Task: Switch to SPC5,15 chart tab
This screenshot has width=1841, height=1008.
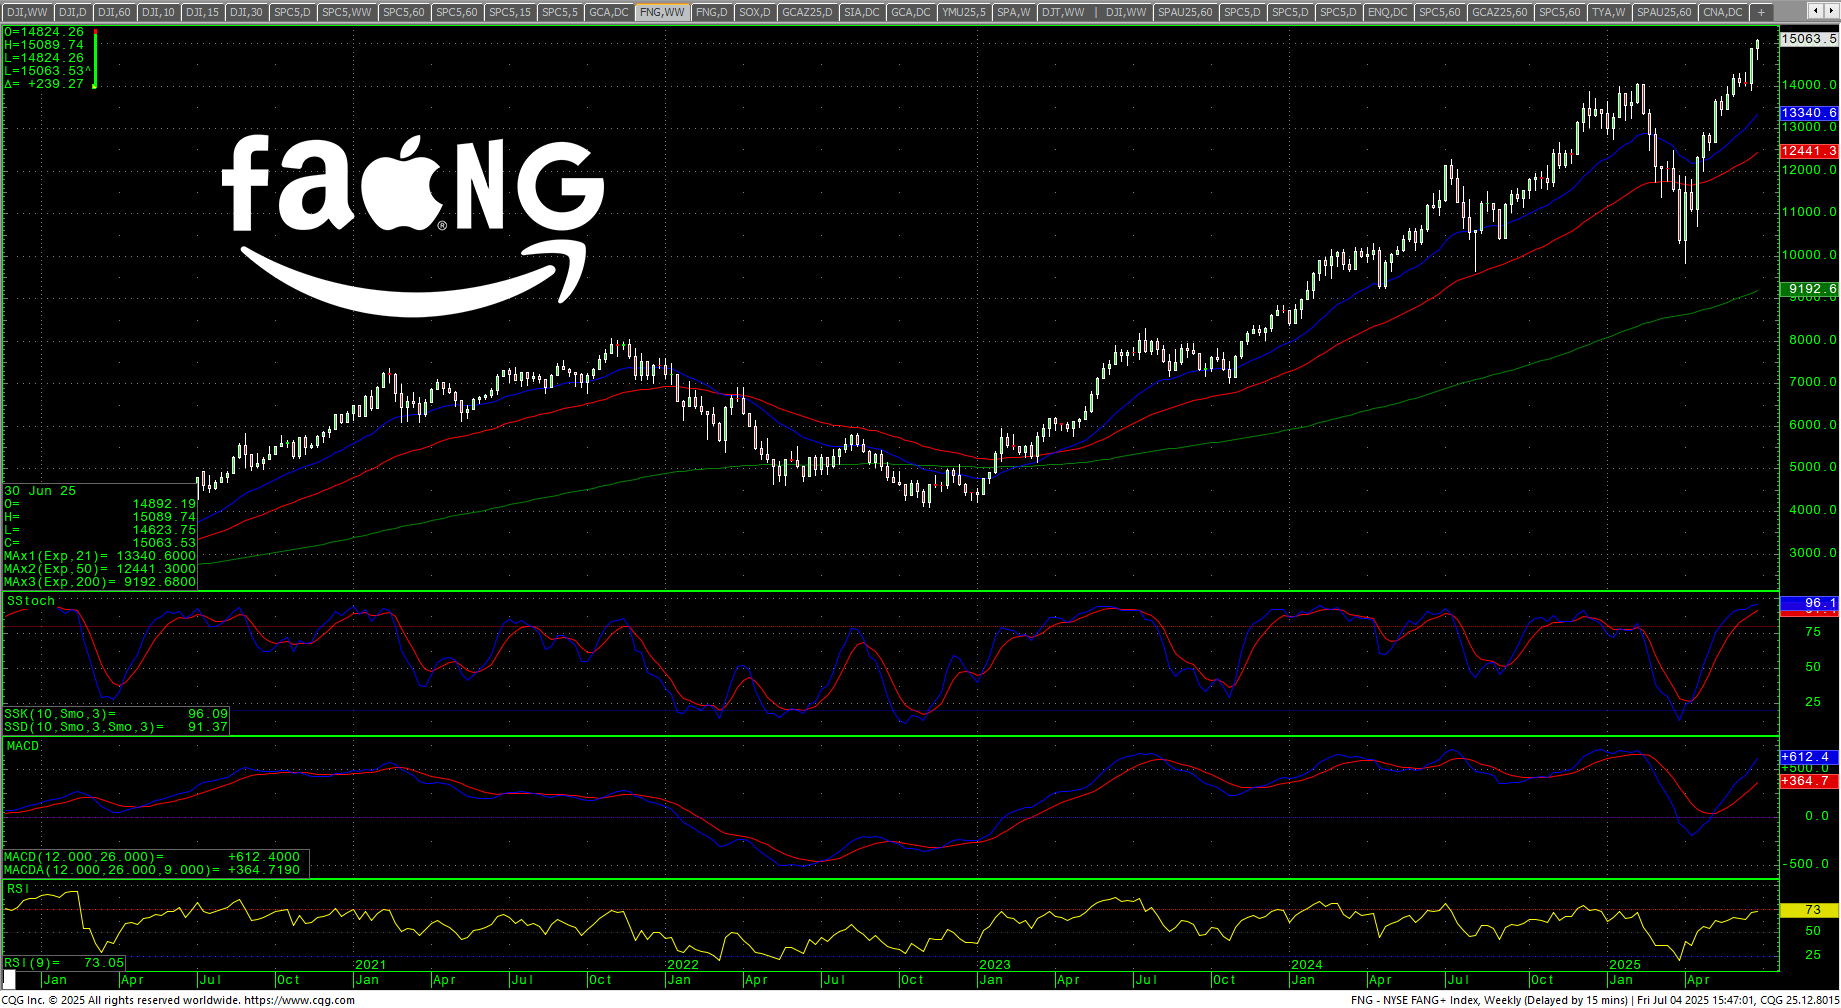Action: [x=510, y=12]
